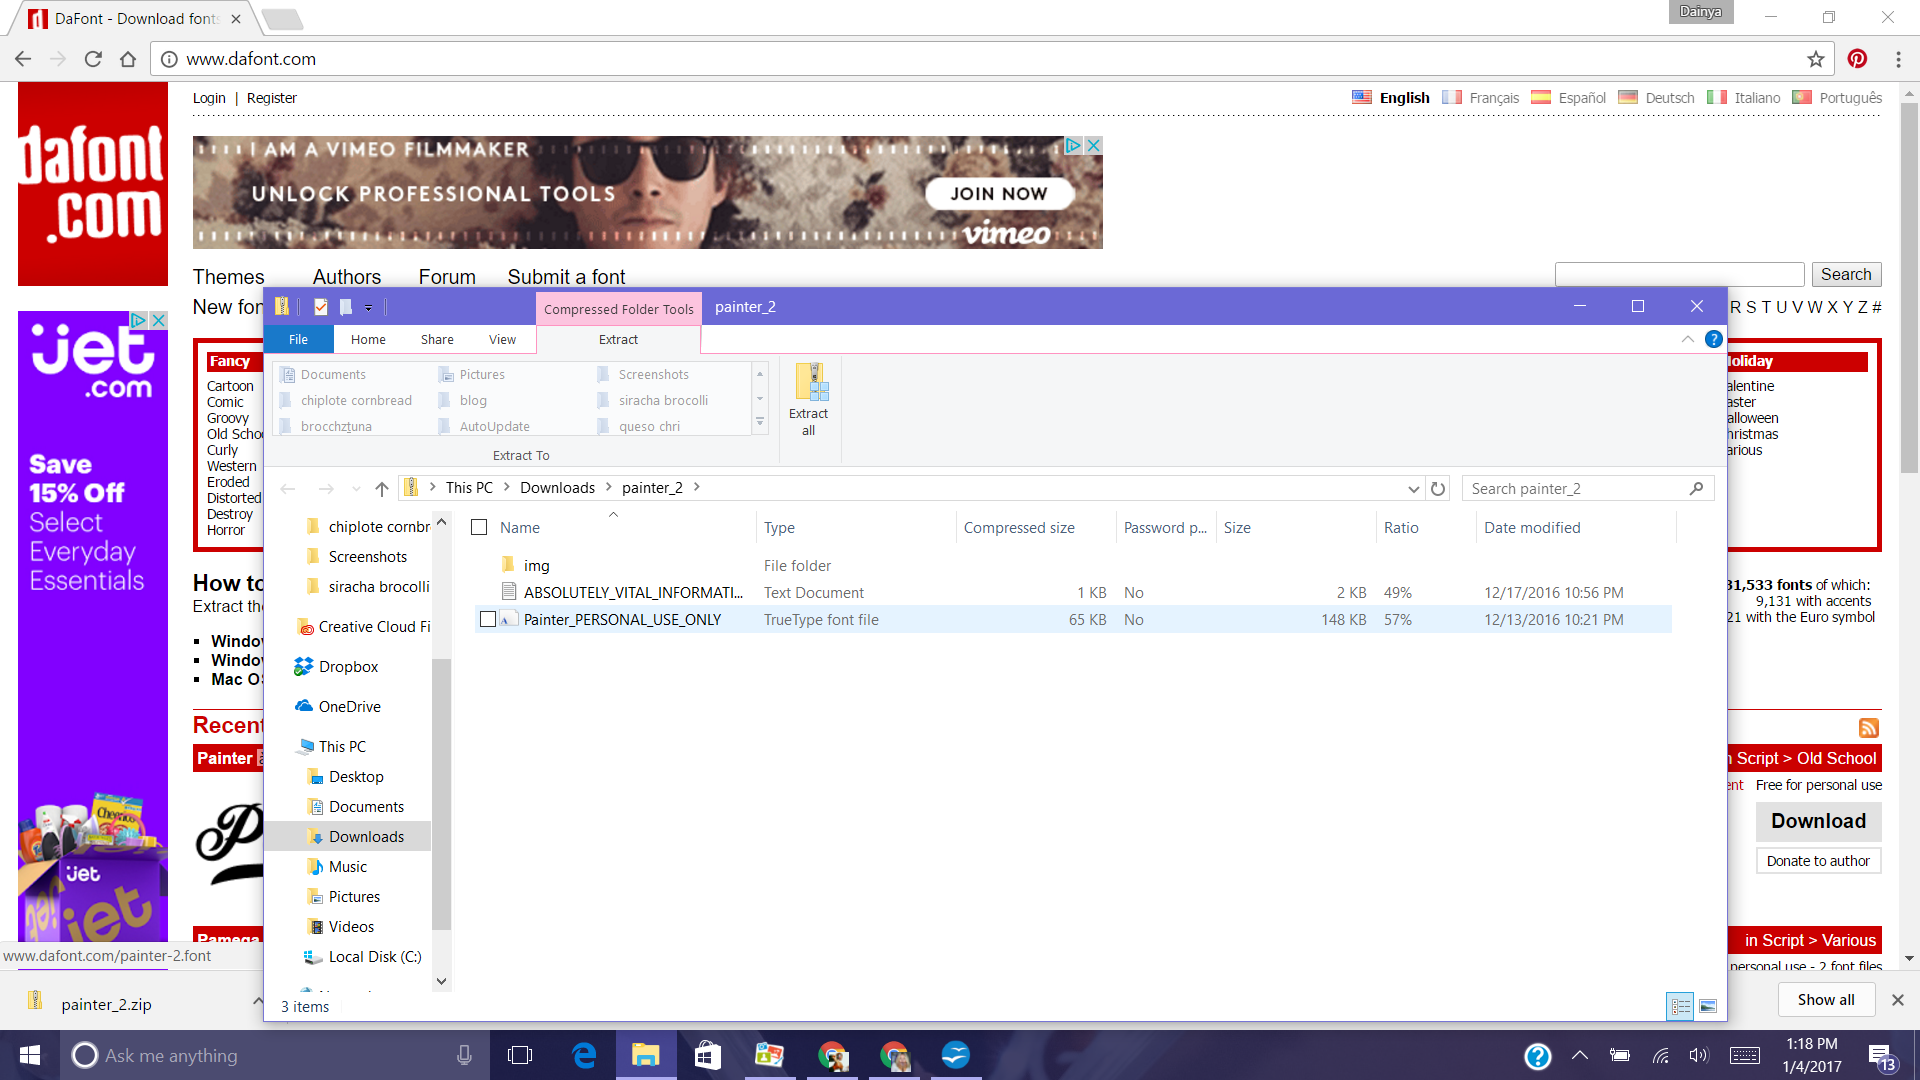Open Local Disk (C:) in sidebar

coord(375,957)
